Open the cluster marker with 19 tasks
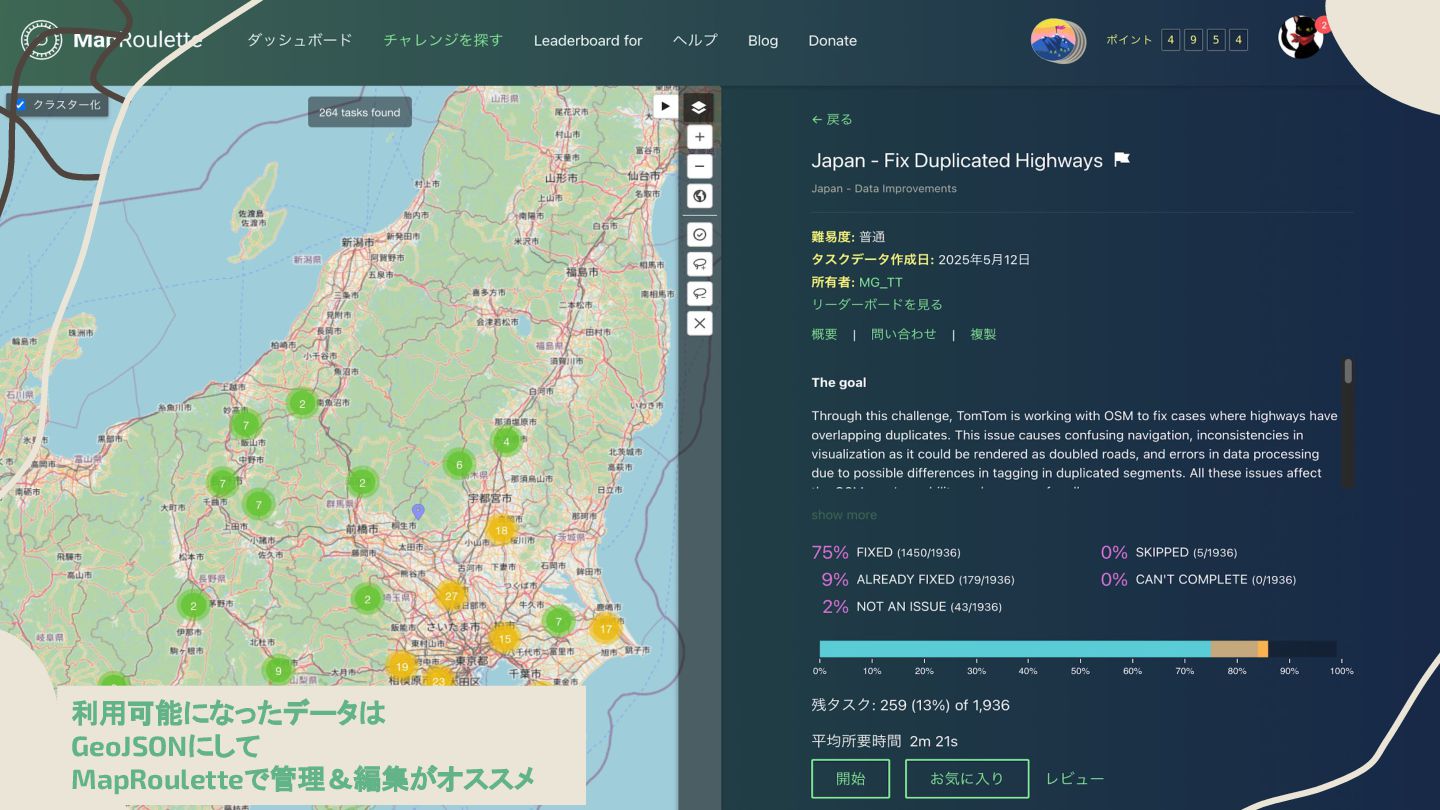 [x=401, y=666]
